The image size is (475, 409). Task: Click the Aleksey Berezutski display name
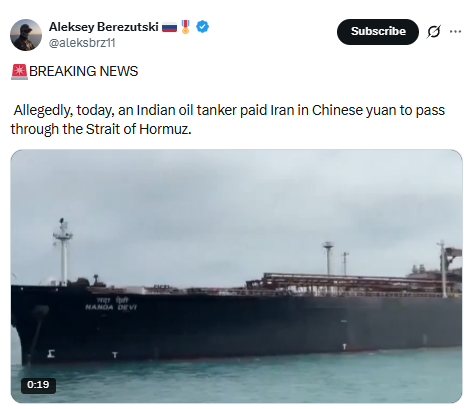(104, 27)
